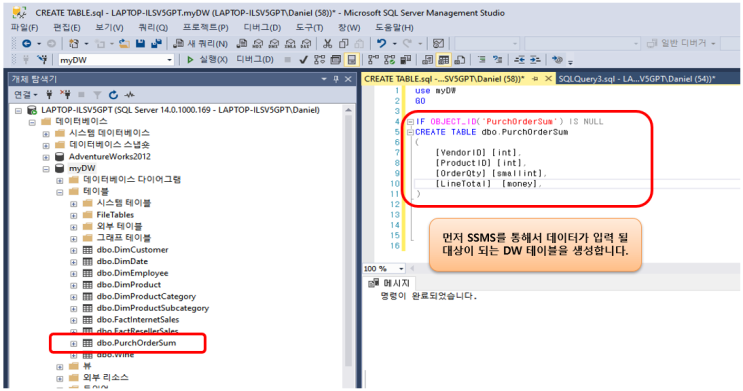Start an MDX query from the toolbar
The width and height of the screenshot is (743, 391).
258,44
